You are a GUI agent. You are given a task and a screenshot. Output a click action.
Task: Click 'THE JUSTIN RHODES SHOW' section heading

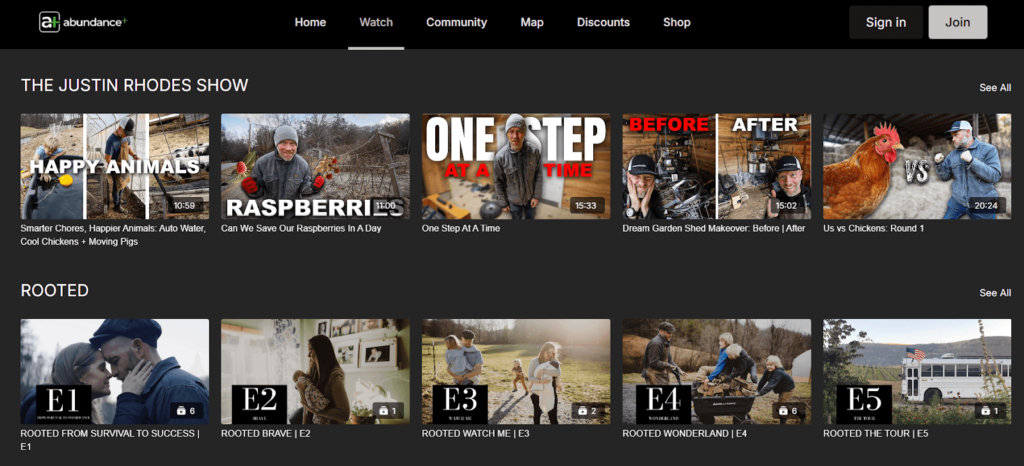(135, 85)
